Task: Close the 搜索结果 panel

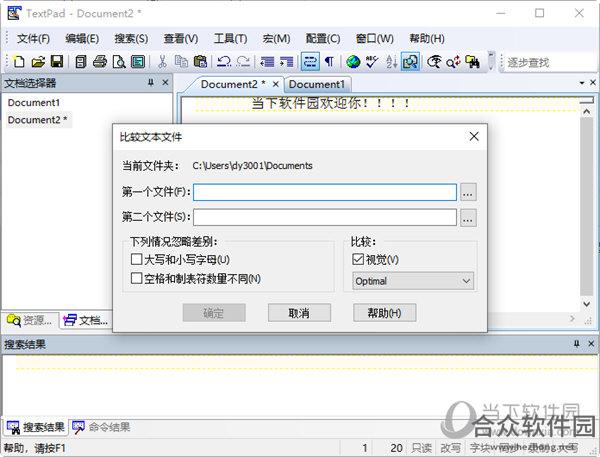Action: click(x=591, y=344)
